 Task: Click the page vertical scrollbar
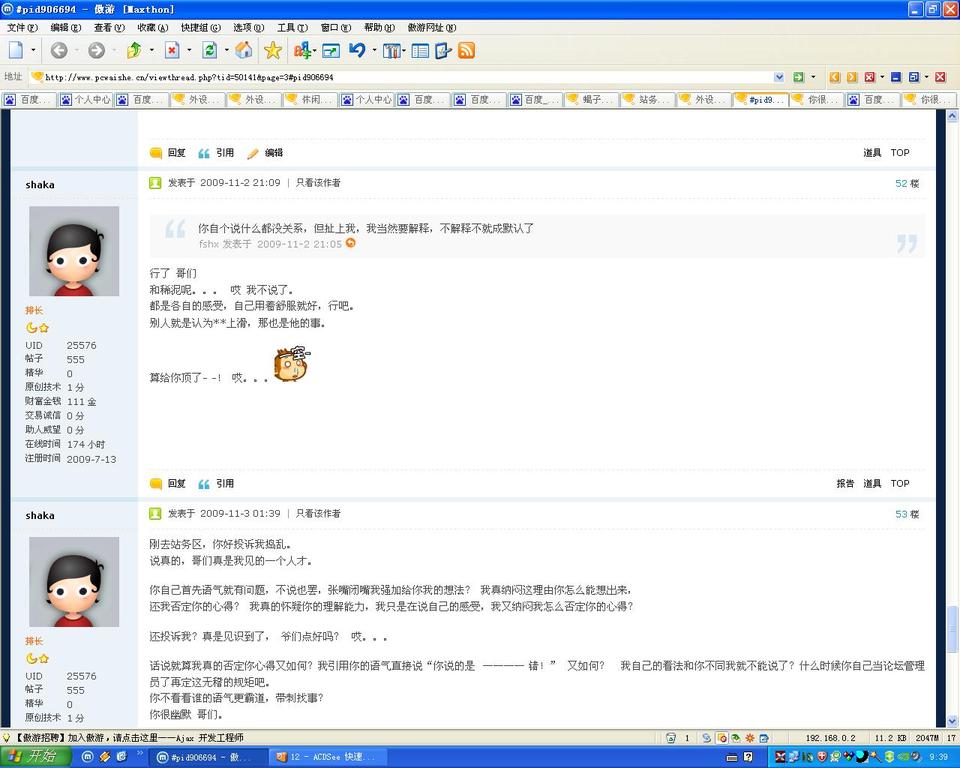pyautogui.click(x=953, y=400)
